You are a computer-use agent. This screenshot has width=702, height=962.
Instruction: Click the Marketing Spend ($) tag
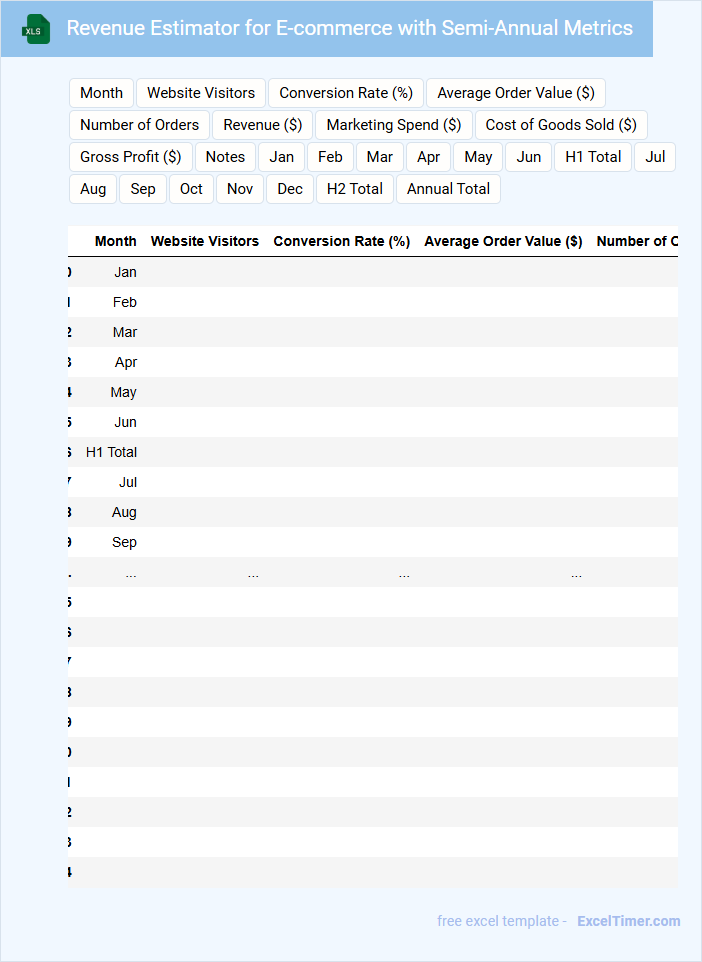pyautogui.click(x=394, y=125)
